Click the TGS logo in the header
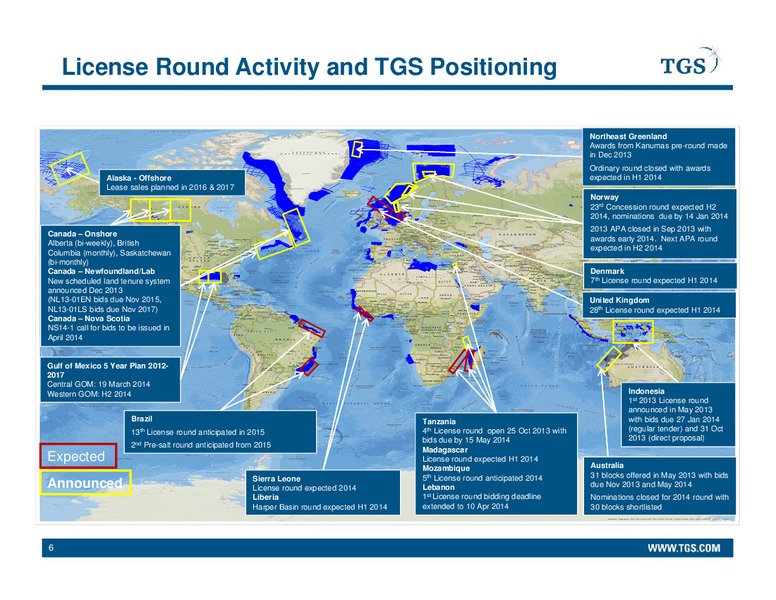This screenshot has height=600, width=776. (691, 62)
